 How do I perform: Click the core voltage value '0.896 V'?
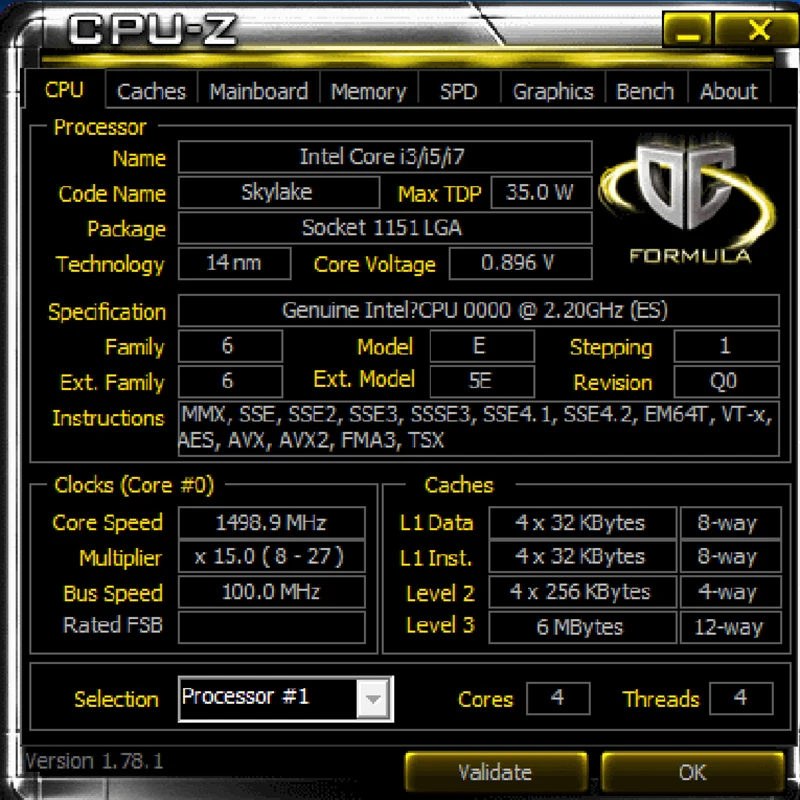pos(520,263)
